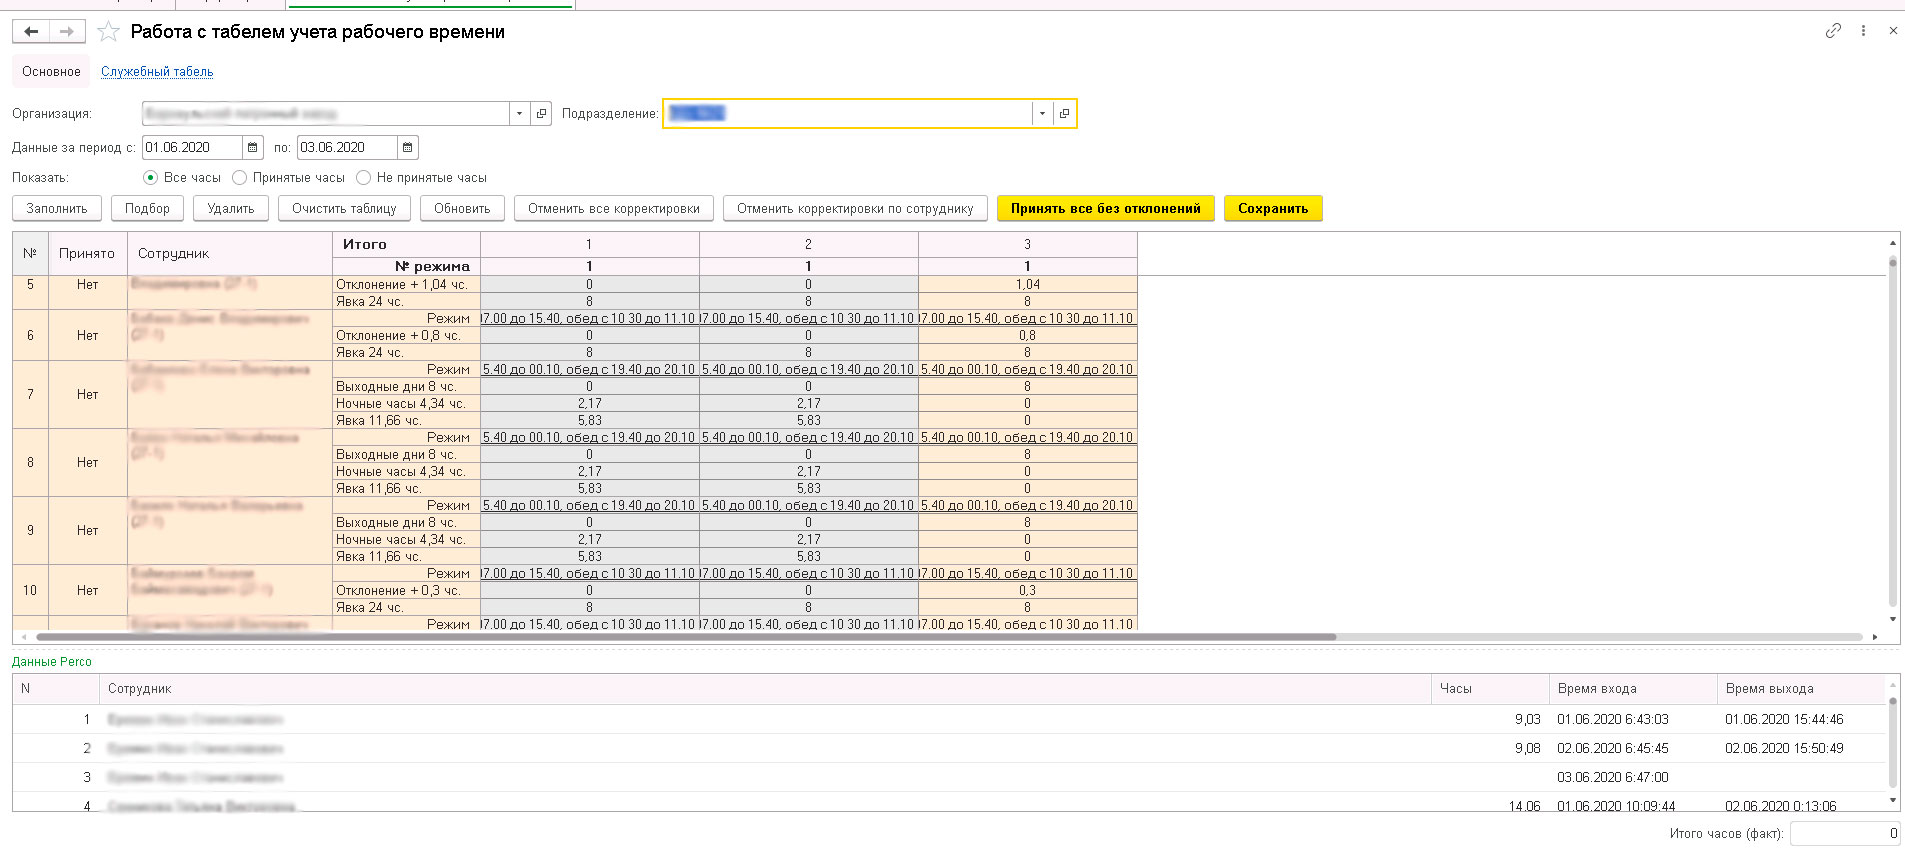Click the copy link icon
This screenshot has width=1905, height=848.
[1832, 31]
